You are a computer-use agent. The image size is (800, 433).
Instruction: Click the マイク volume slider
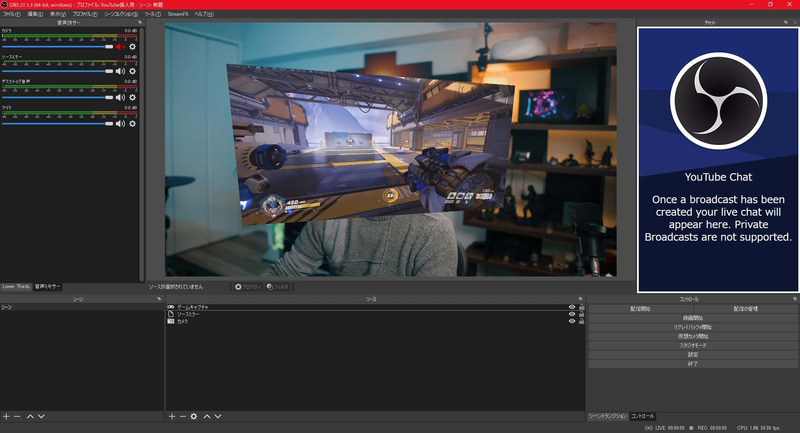(x=58, y=123)
